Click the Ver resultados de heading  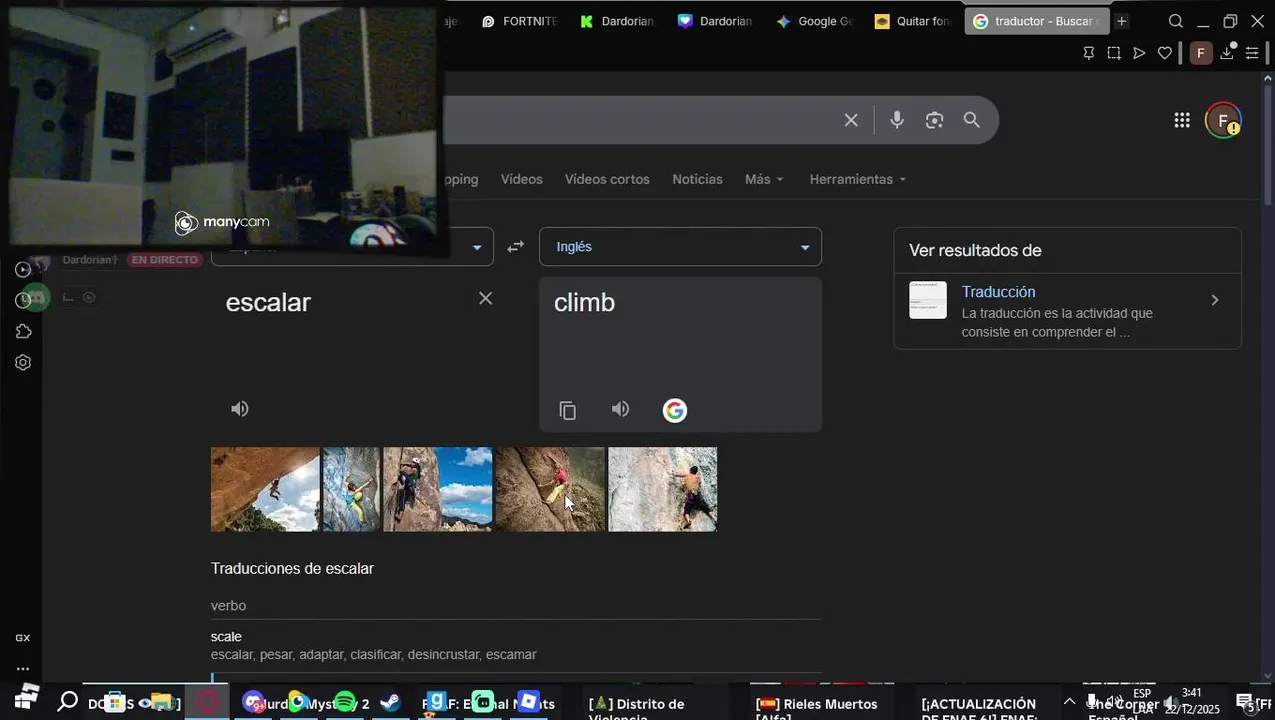975,250
